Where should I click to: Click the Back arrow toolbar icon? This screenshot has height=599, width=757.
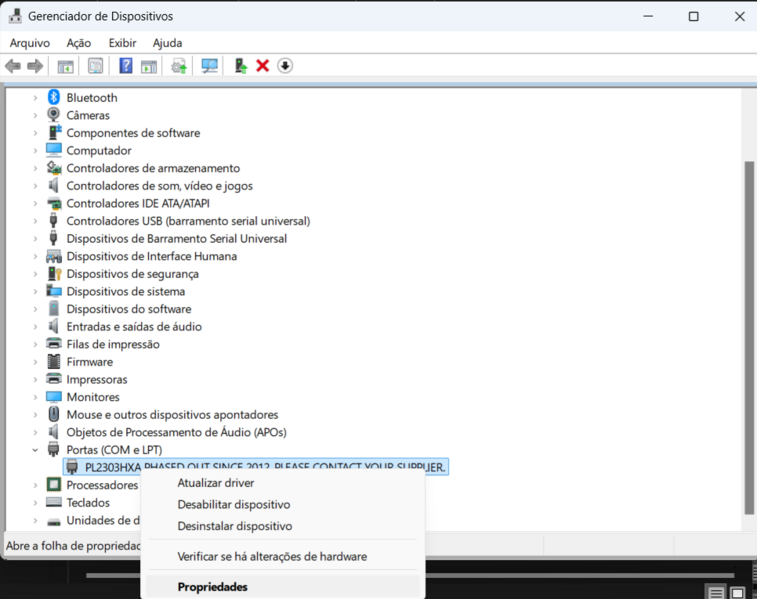pos(13,66)
